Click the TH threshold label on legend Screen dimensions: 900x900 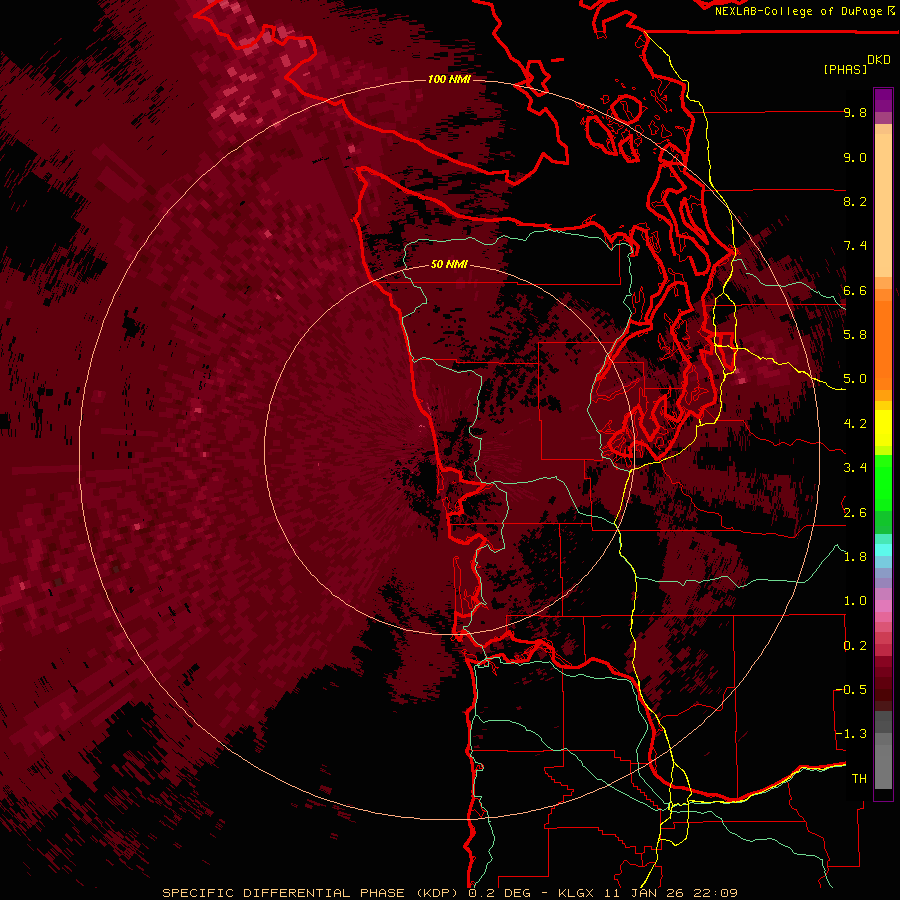pyautogui.click(x=859, y=779)
